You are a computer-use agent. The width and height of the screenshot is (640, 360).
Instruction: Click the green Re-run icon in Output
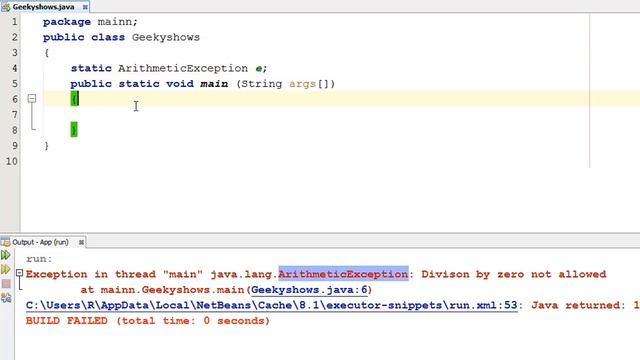pyautogui.click(x=6, y=256)
